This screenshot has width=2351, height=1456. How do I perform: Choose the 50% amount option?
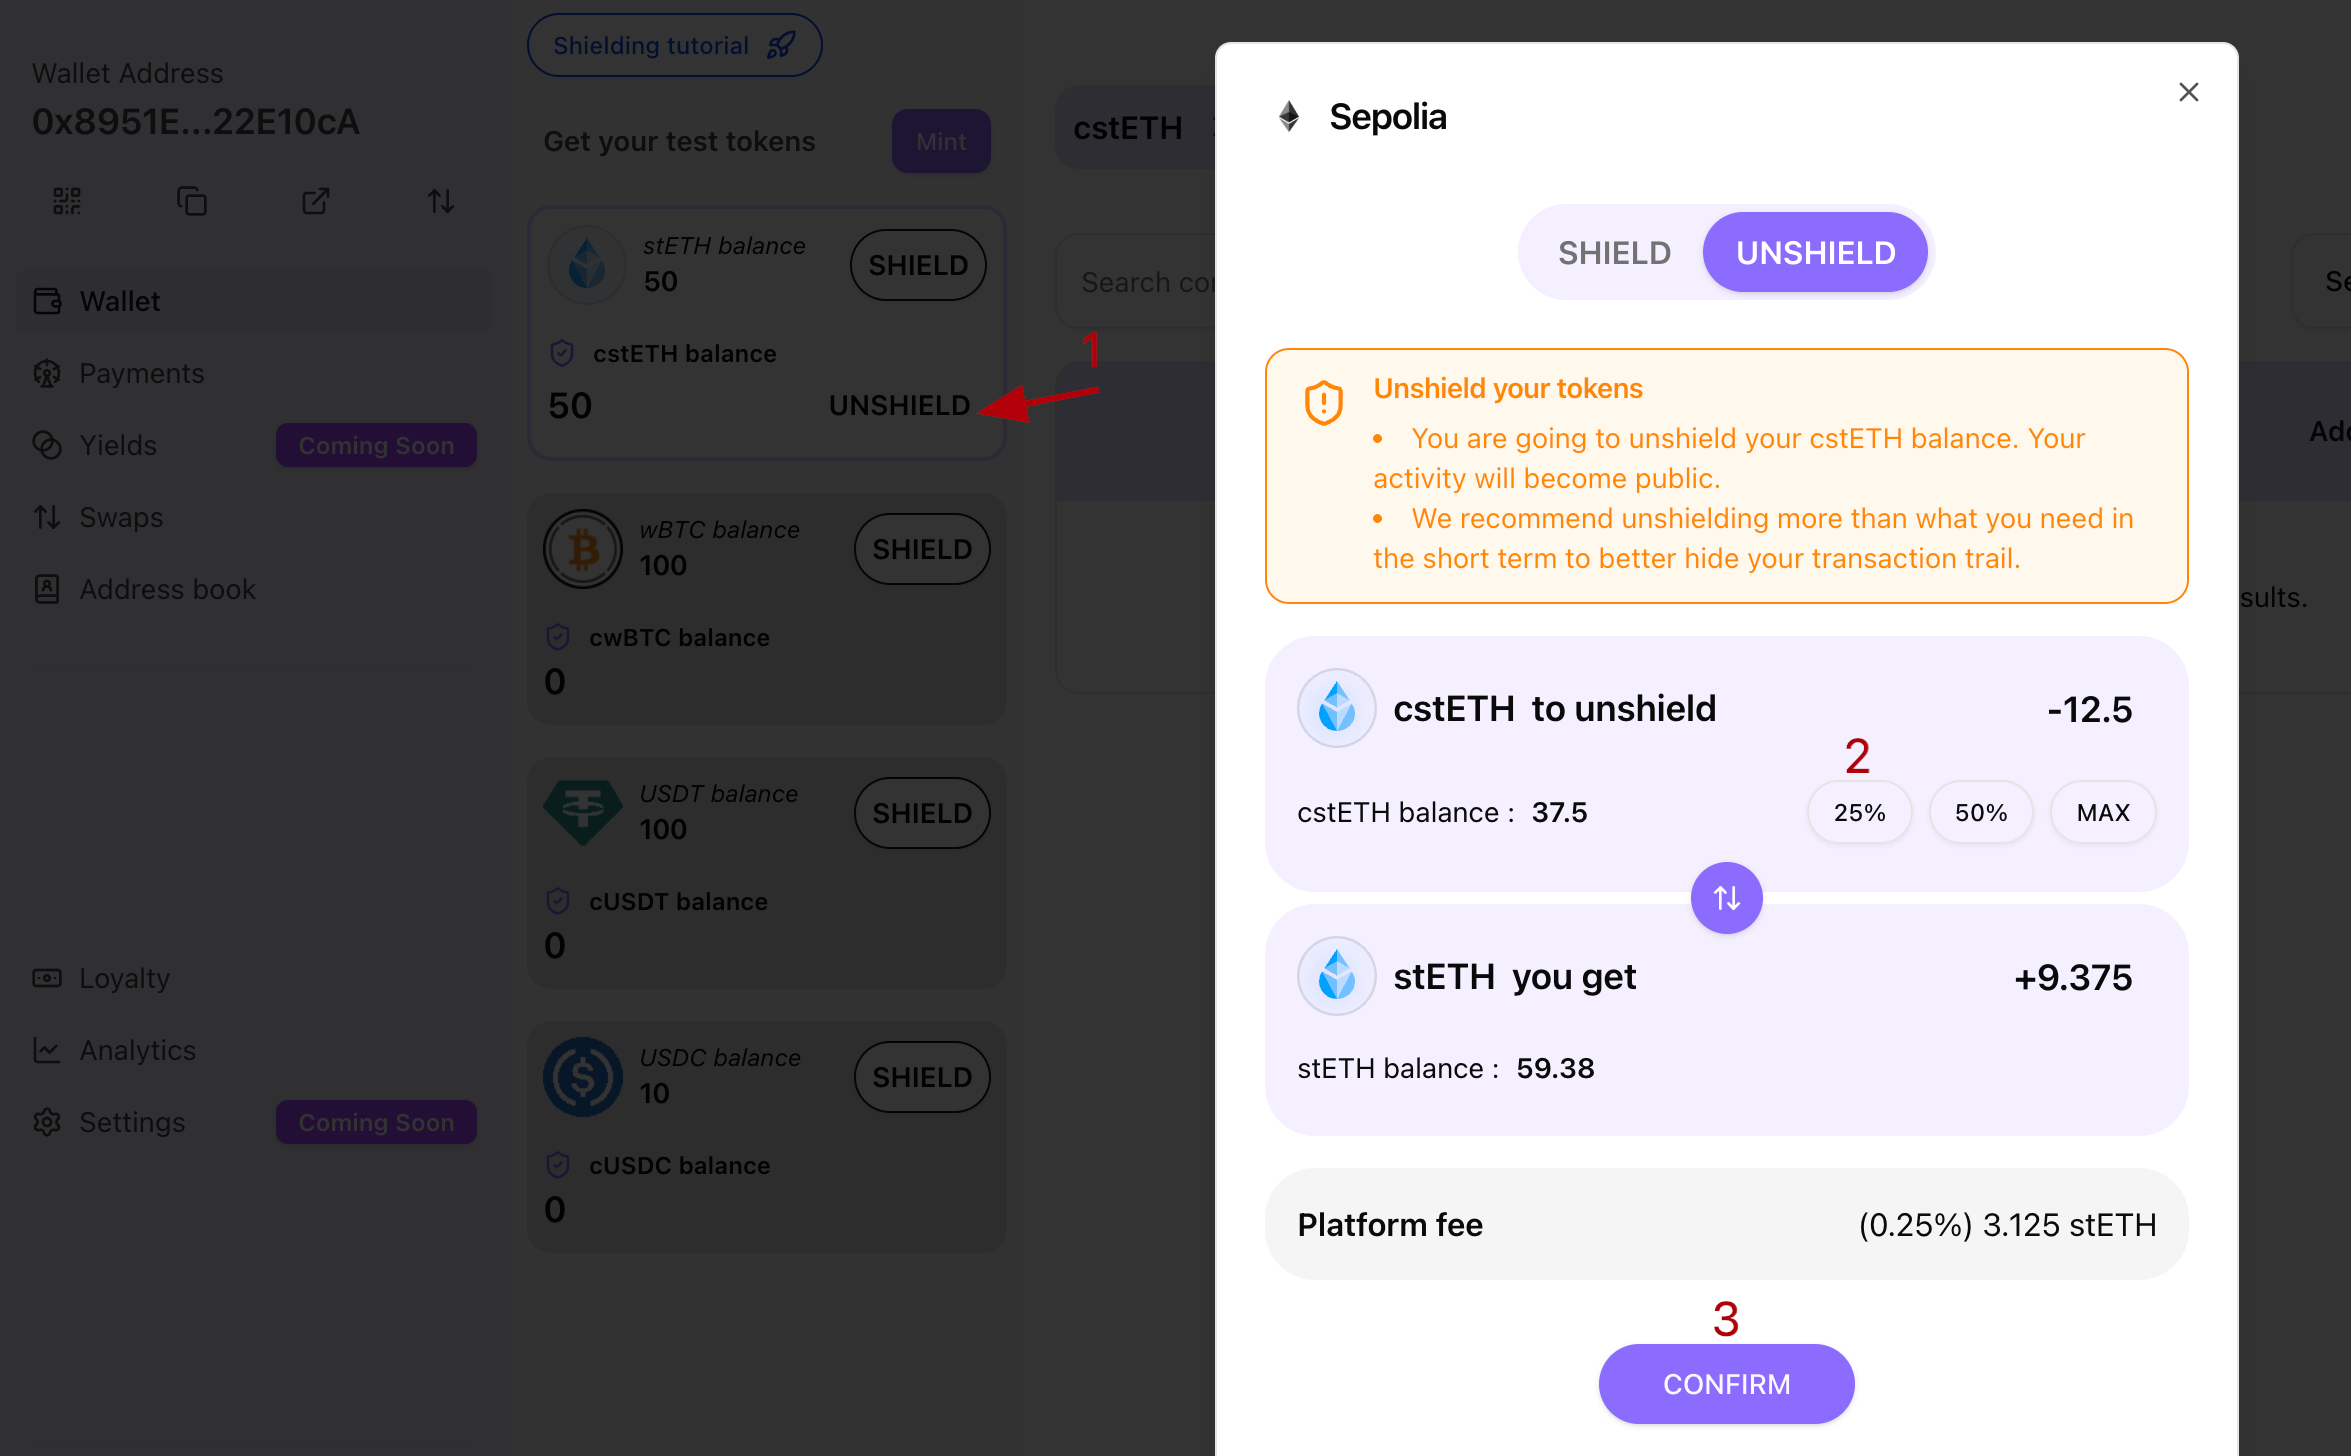point(1981,813)
